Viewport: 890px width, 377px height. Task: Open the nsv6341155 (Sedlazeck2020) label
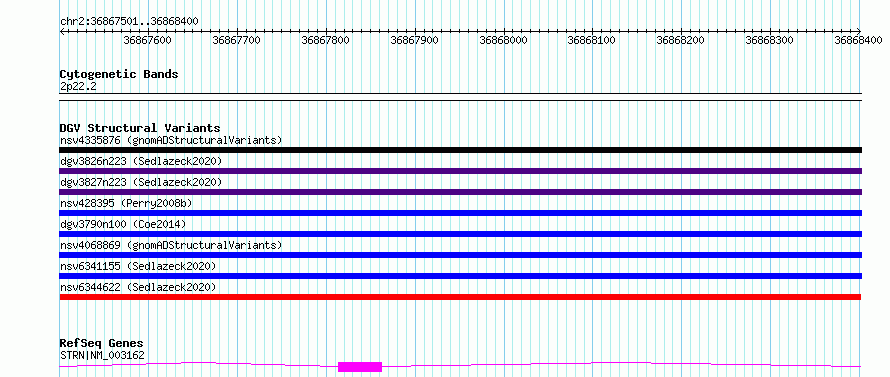(x=138, y=266)
